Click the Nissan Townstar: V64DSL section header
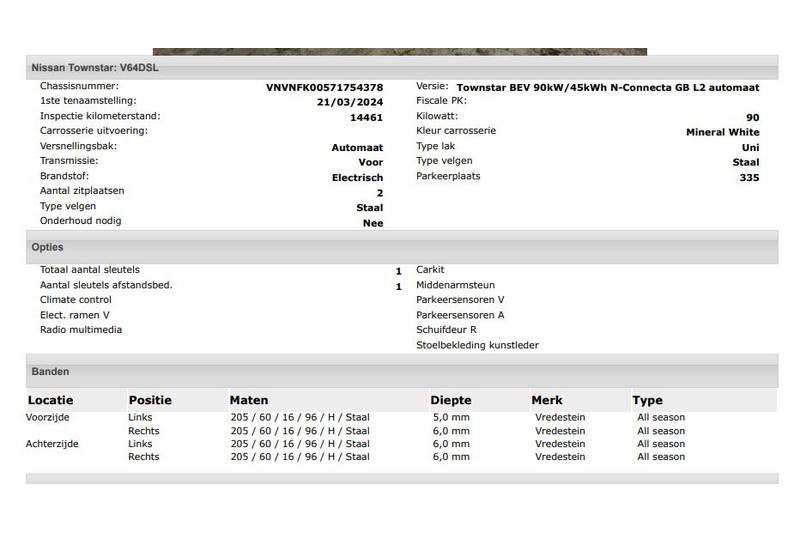This screenshot has height=533, width=800. pos(95,67)
